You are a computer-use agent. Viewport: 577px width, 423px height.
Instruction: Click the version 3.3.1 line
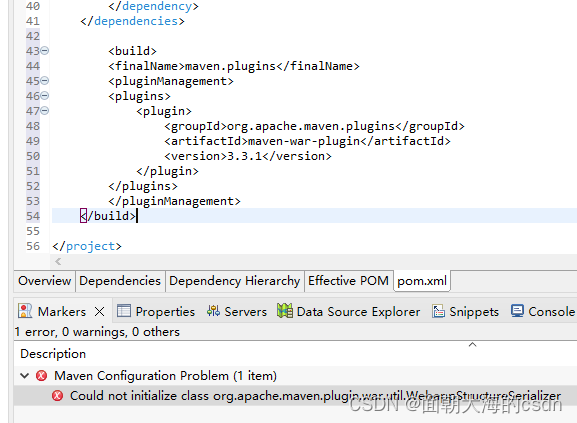pos(248,156)
